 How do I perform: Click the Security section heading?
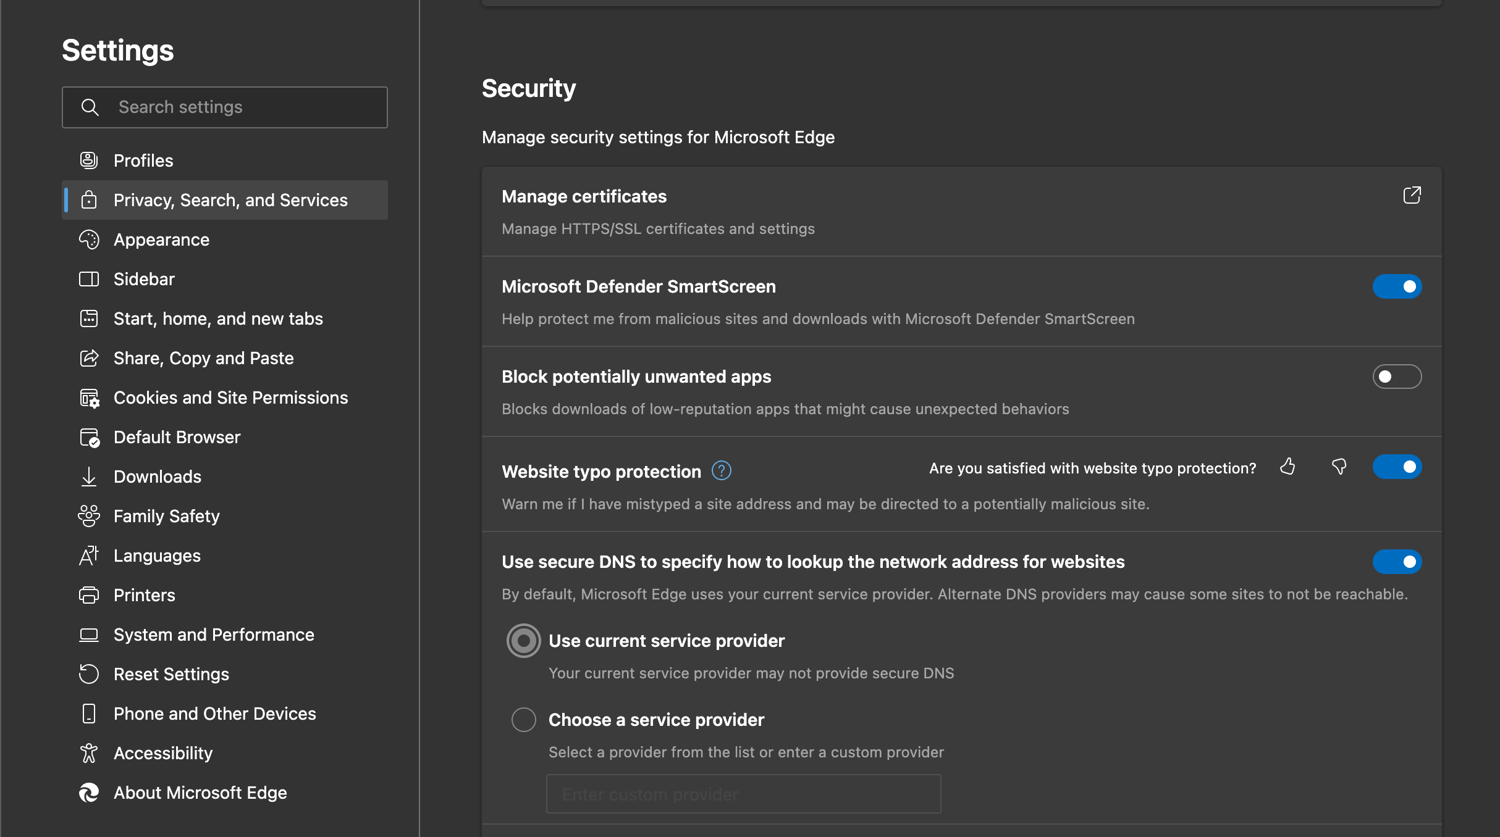pos(529,89)
